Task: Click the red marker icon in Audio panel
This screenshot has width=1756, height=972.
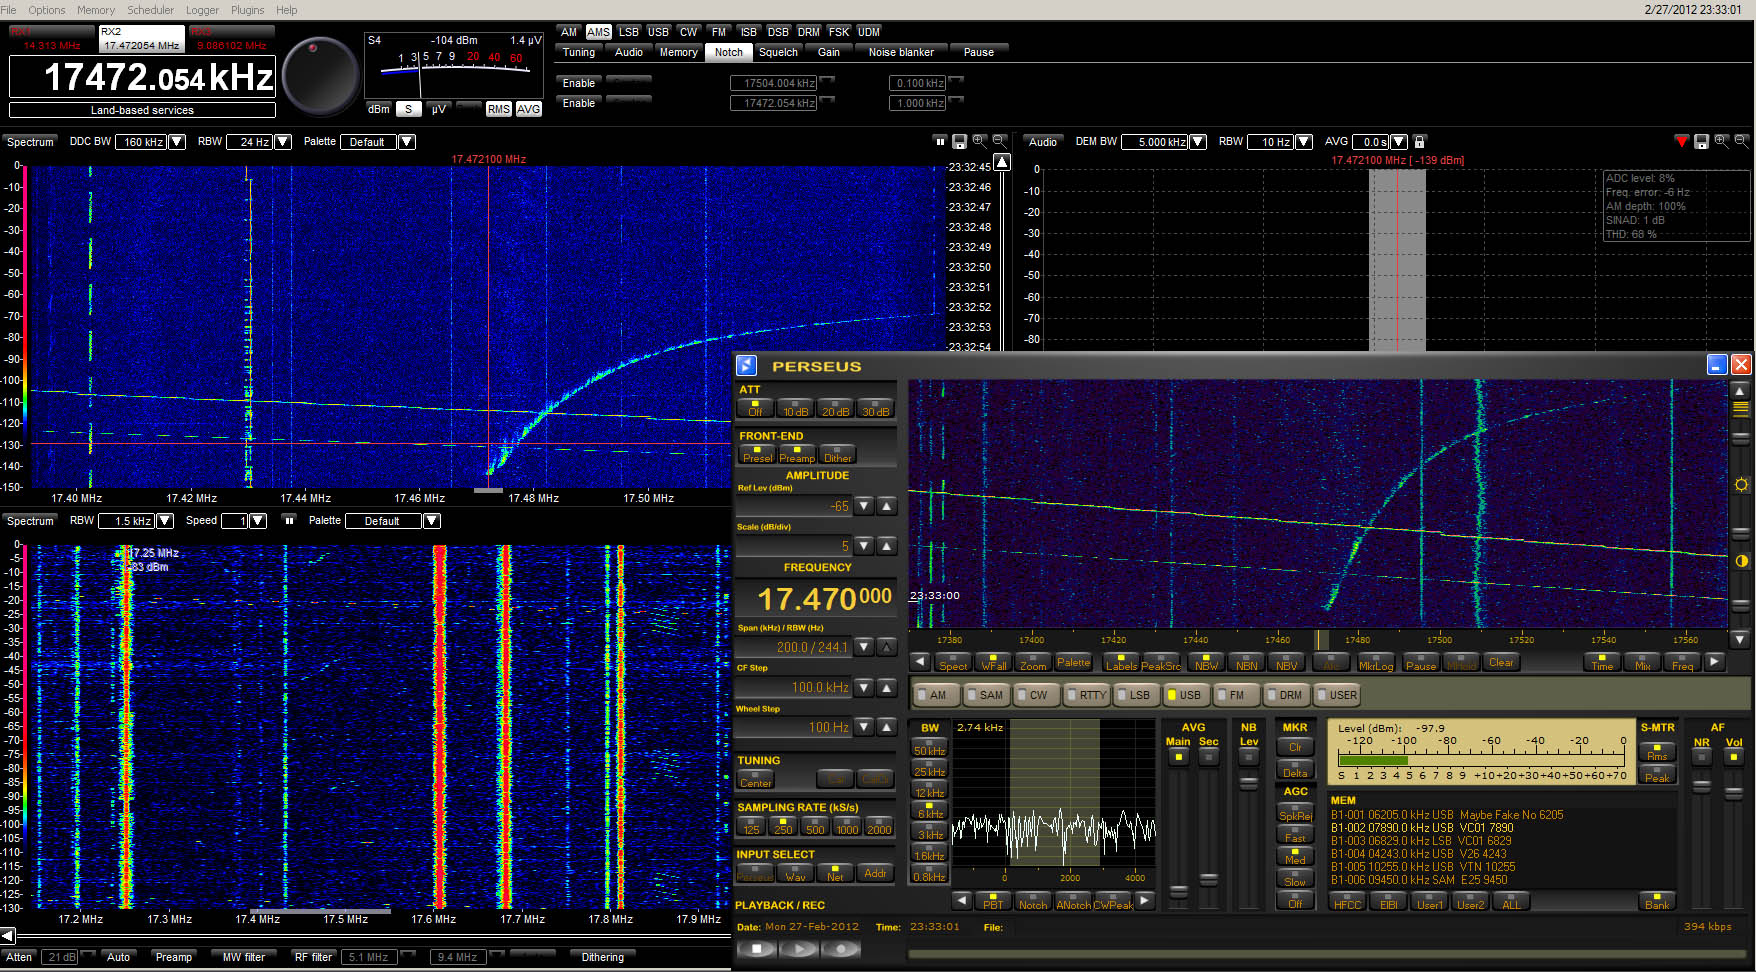Action: click(x=1682, y=142)
